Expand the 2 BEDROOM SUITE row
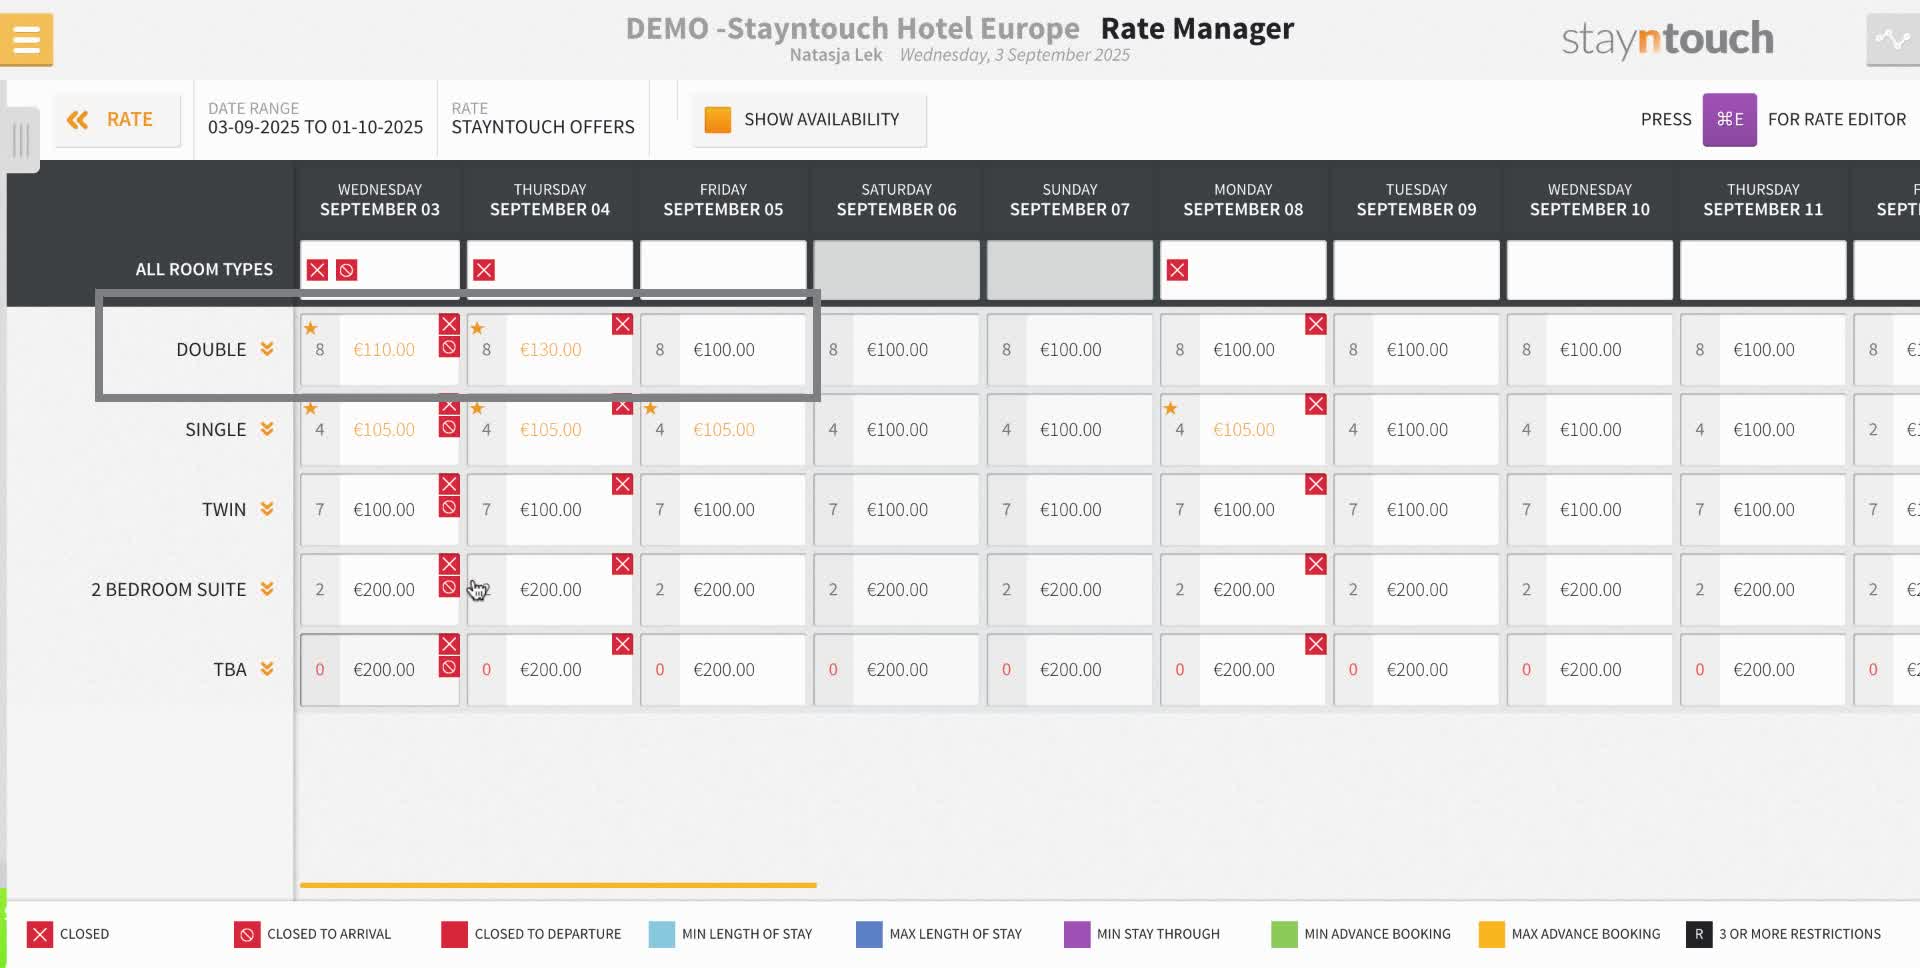The height and width of the screenshot is (968, 1920). [267, 589]
